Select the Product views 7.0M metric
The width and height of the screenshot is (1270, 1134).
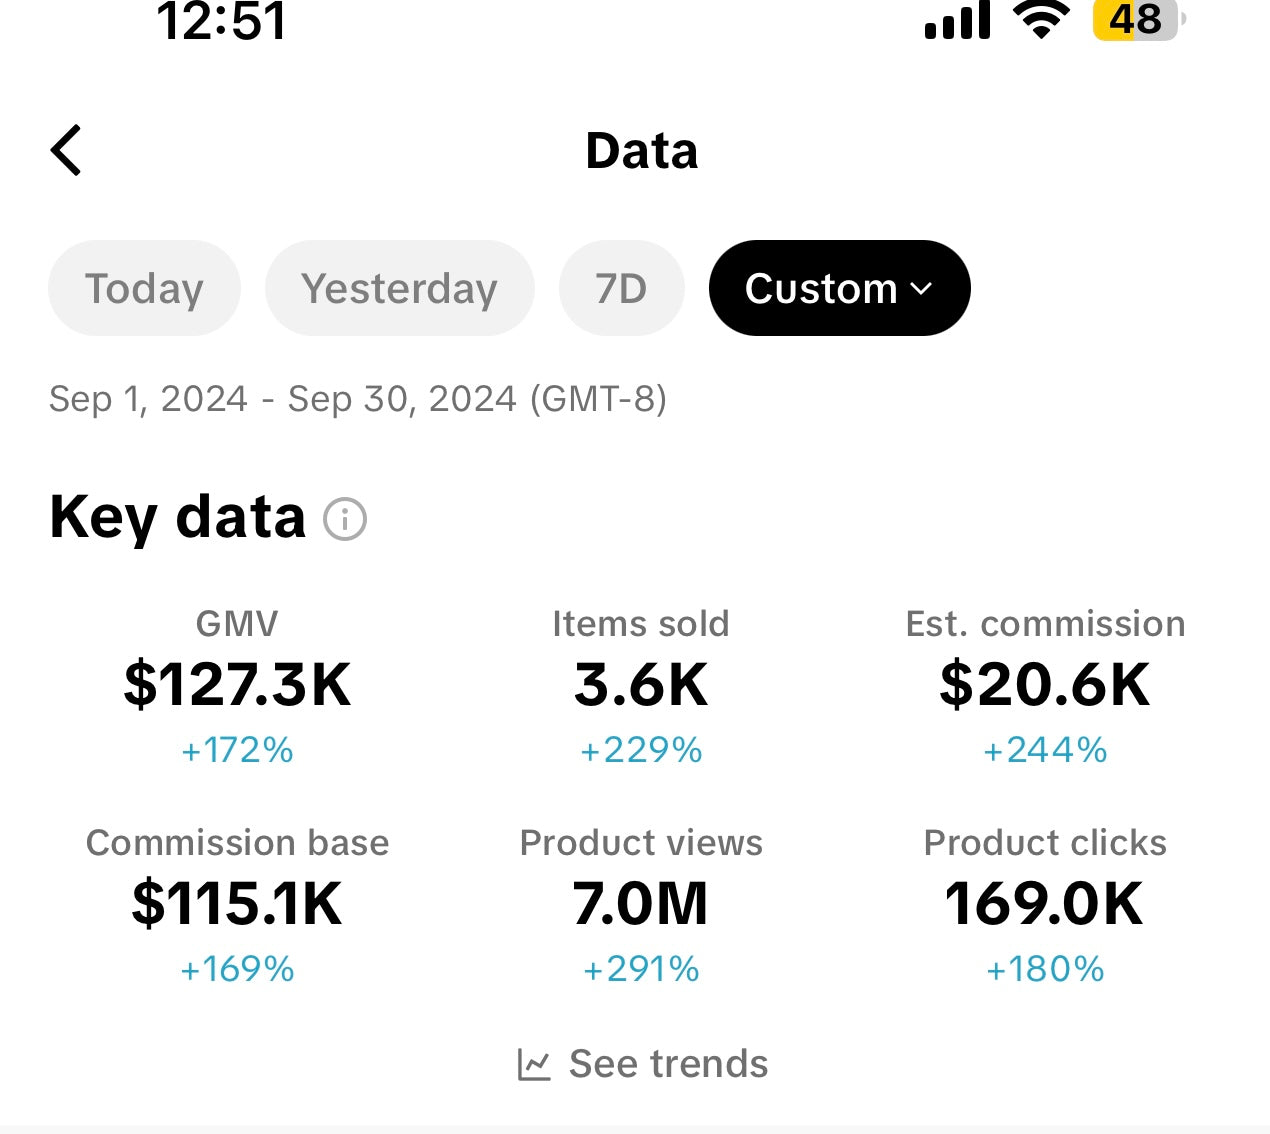641,906
